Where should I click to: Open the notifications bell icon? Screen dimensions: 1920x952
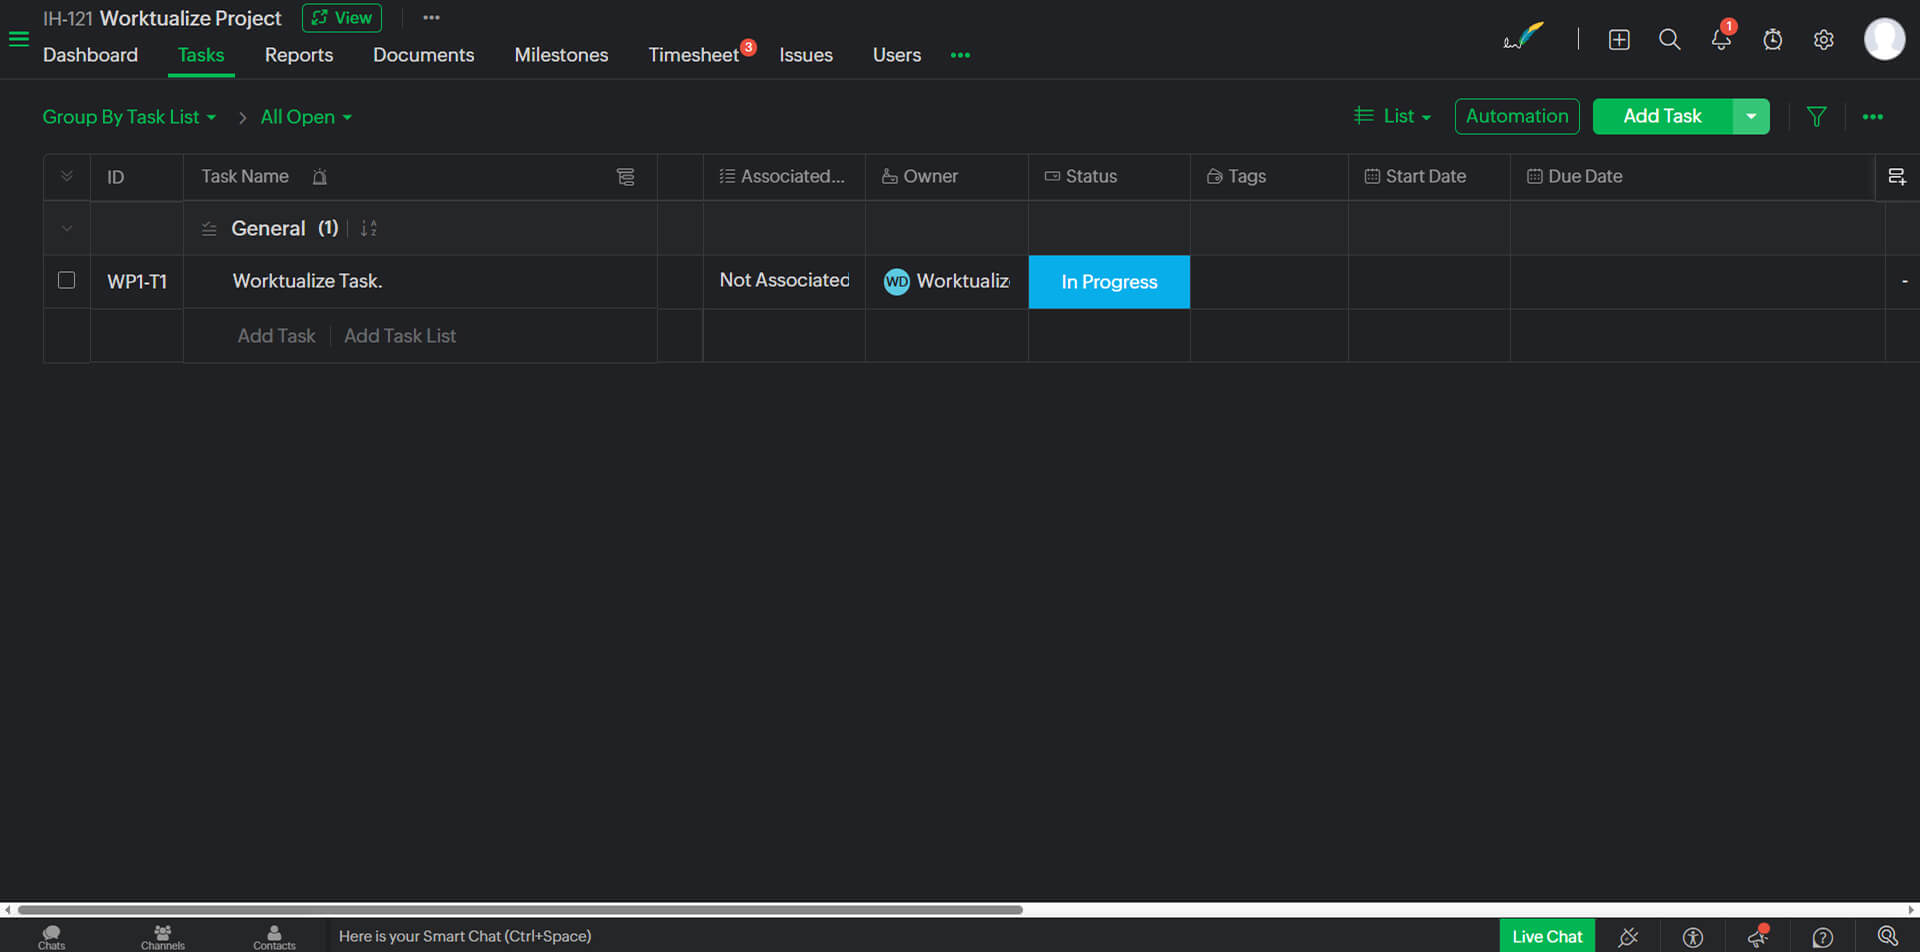click(x=1720, y=40)
